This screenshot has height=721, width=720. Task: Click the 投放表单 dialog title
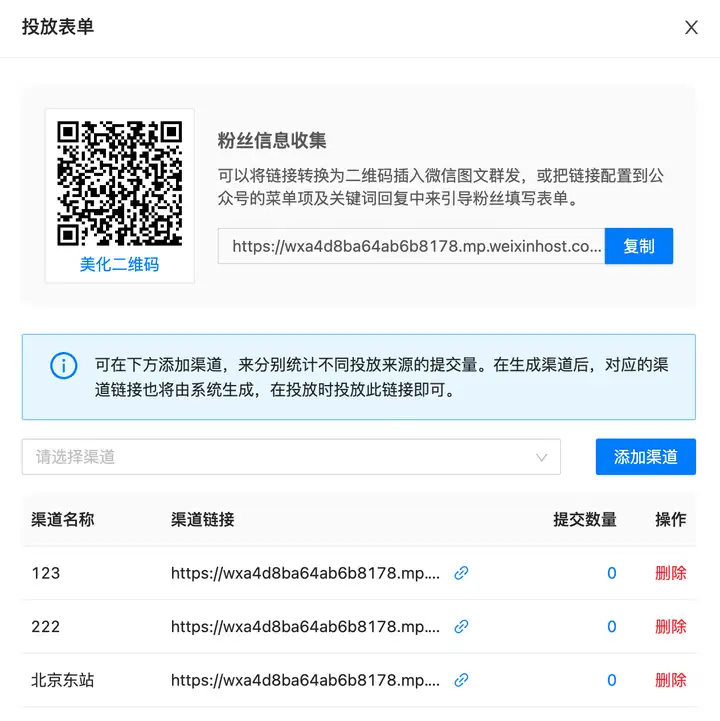coord(58,27)
